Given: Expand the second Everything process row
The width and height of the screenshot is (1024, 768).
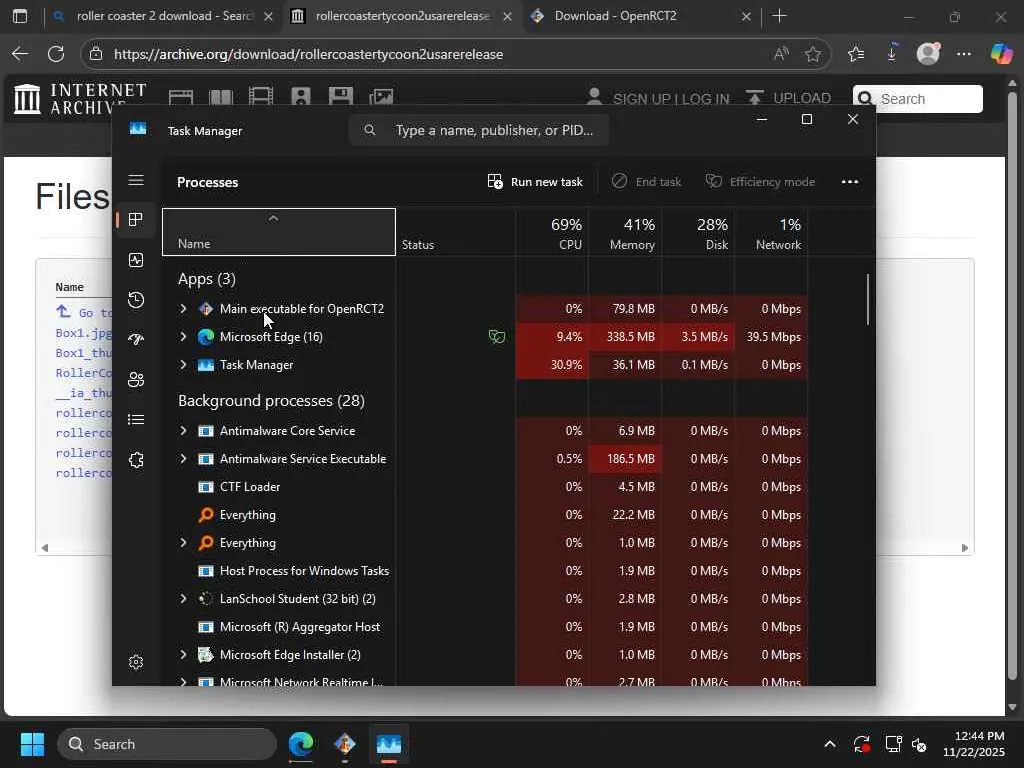Looking at the screenshot, I should (184, 543).
